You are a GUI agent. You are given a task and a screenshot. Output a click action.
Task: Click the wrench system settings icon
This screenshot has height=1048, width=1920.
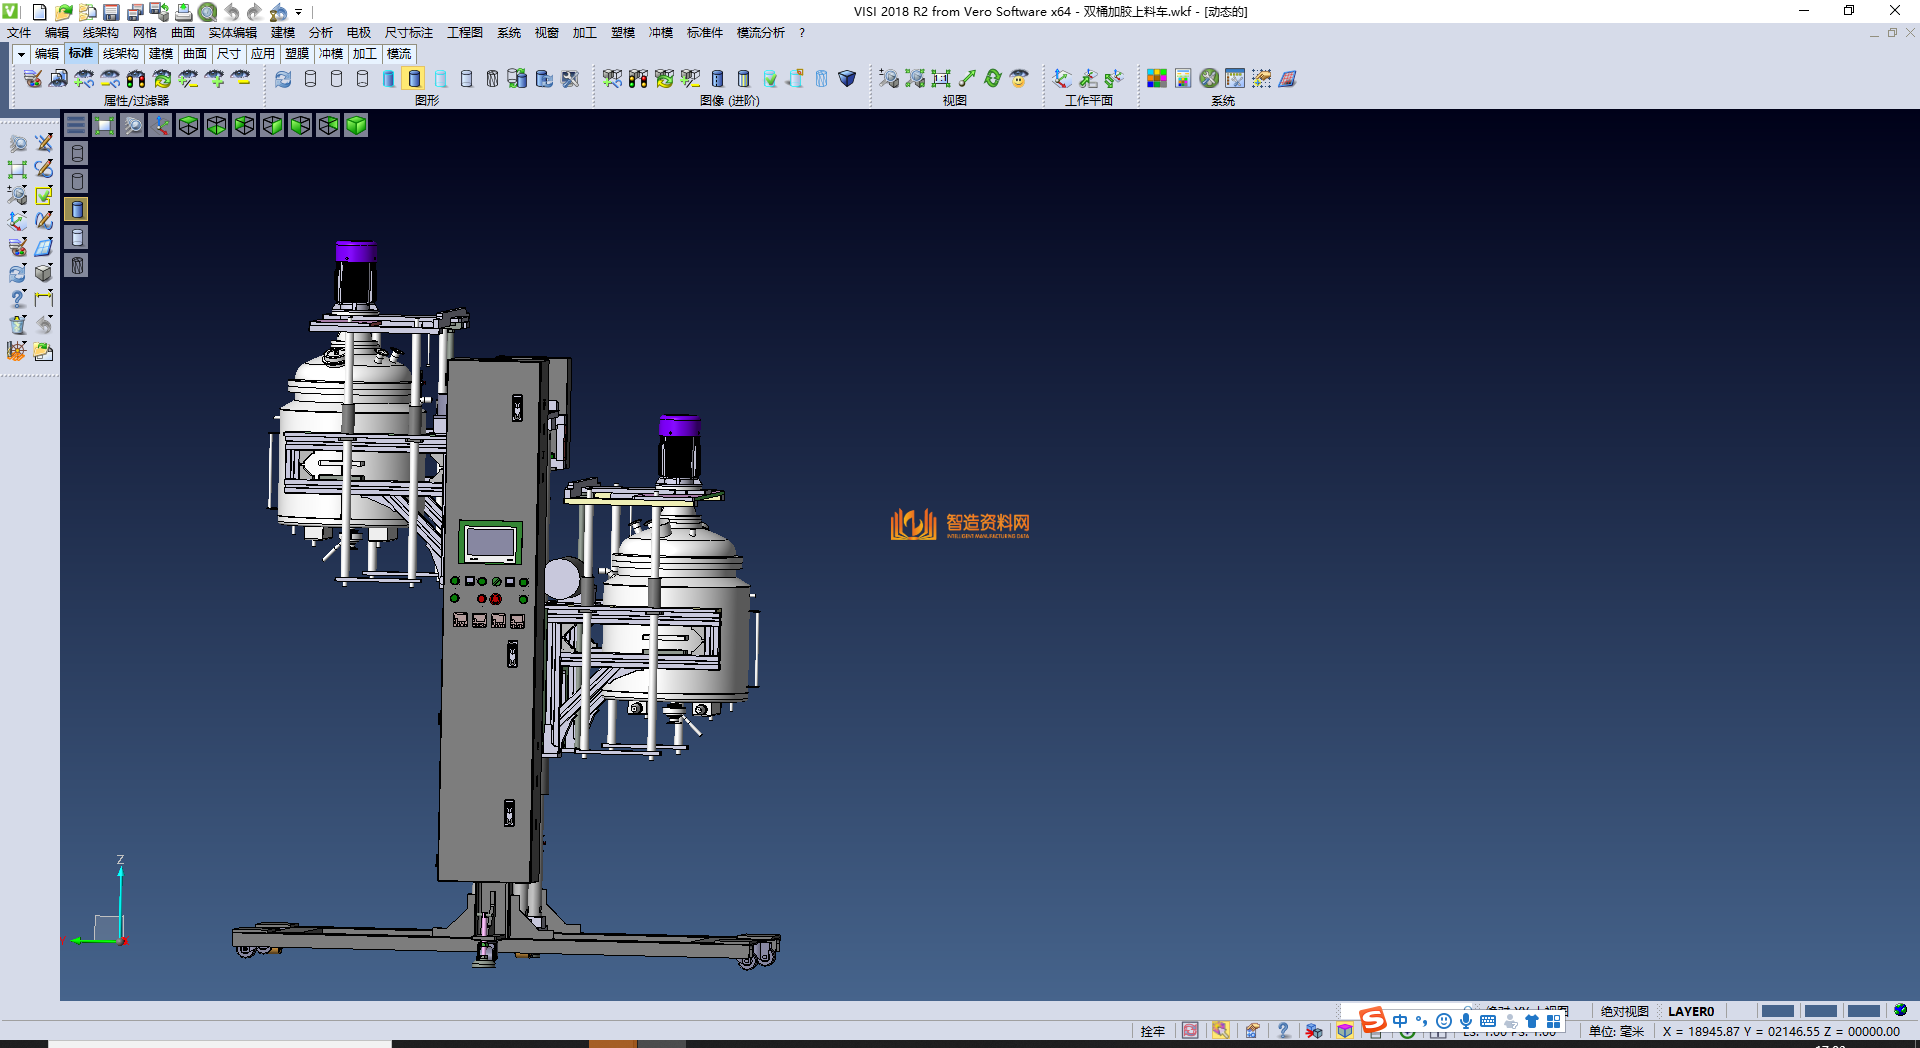click(x=1209, y=79)
